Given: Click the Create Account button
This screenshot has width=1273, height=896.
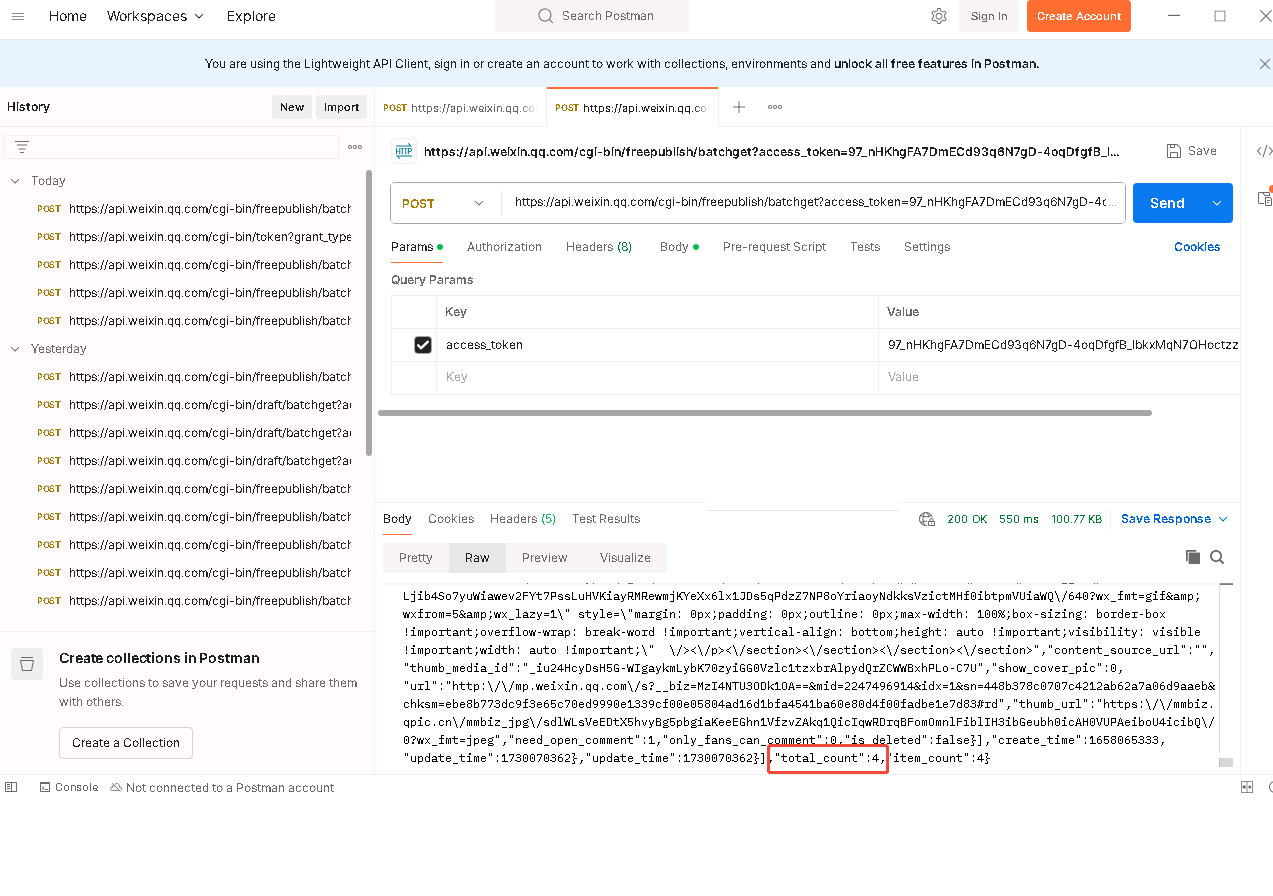Looking at the screenshot, I should [1079, 16].
